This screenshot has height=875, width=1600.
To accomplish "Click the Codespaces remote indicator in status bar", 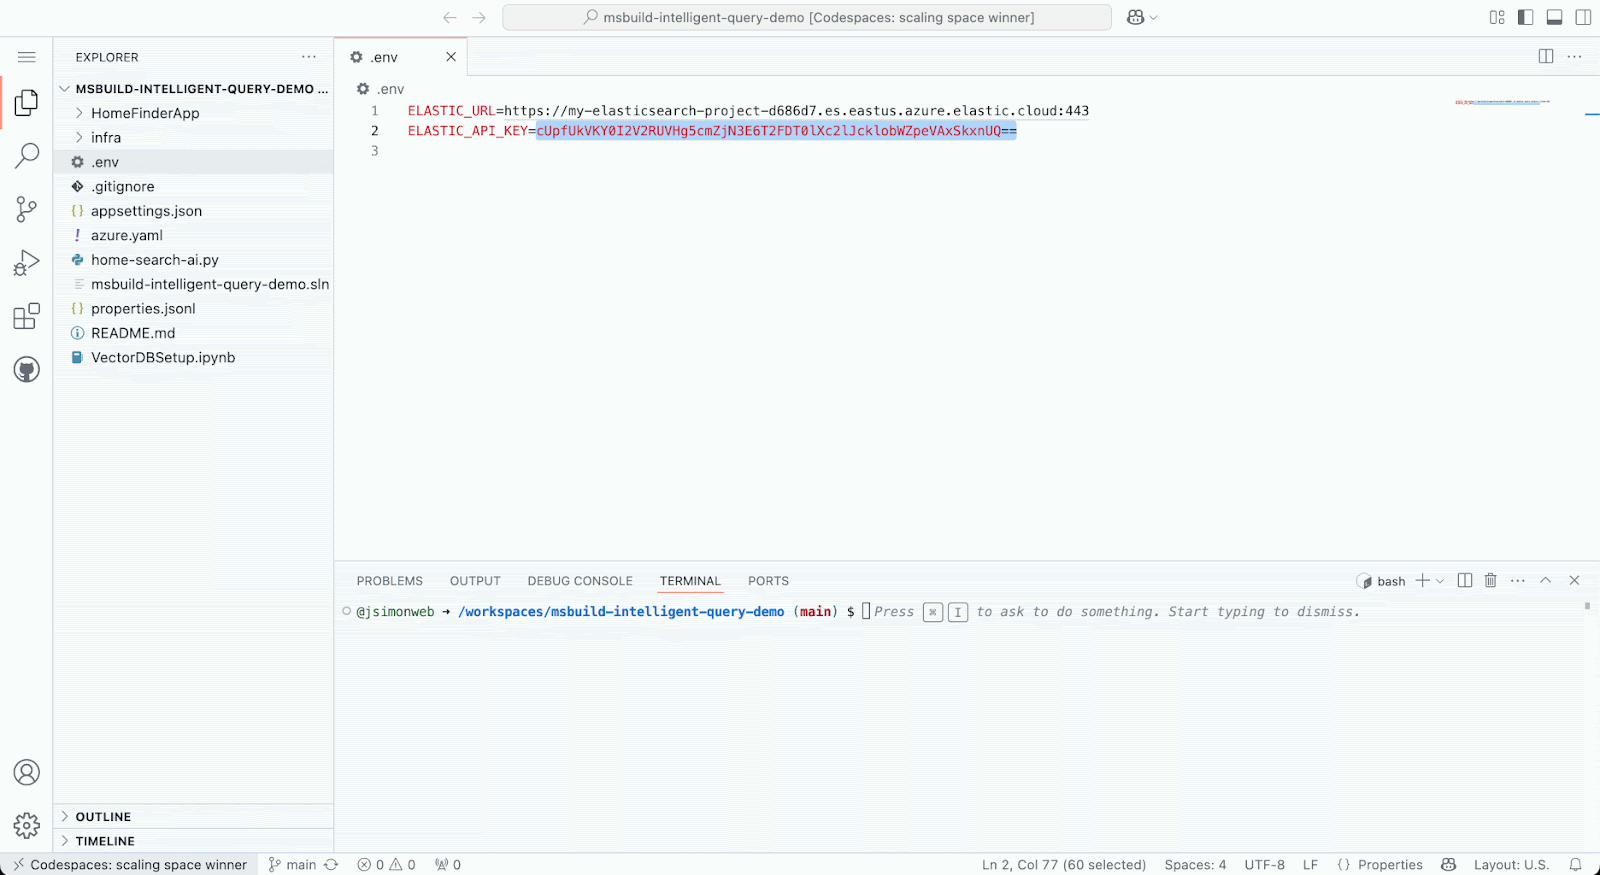I will 130,865.
